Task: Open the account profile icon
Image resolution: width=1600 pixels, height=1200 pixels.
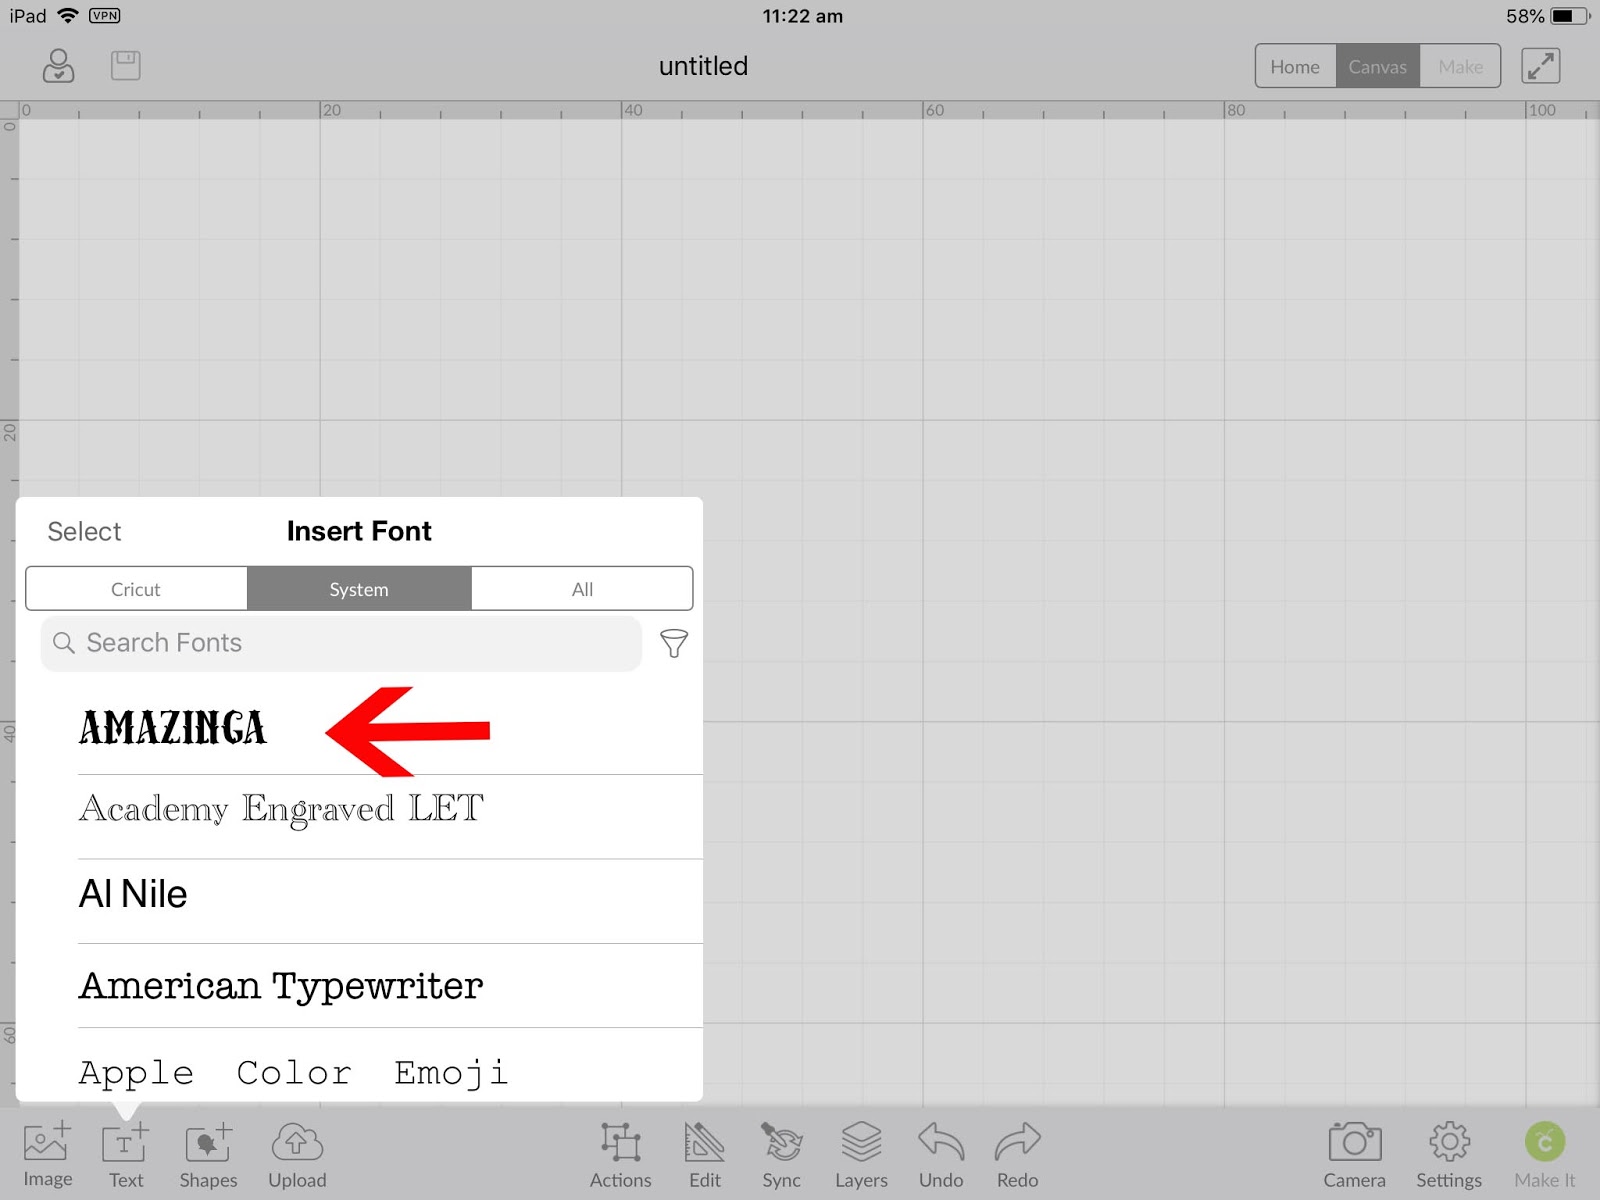Action: [58, 66]
